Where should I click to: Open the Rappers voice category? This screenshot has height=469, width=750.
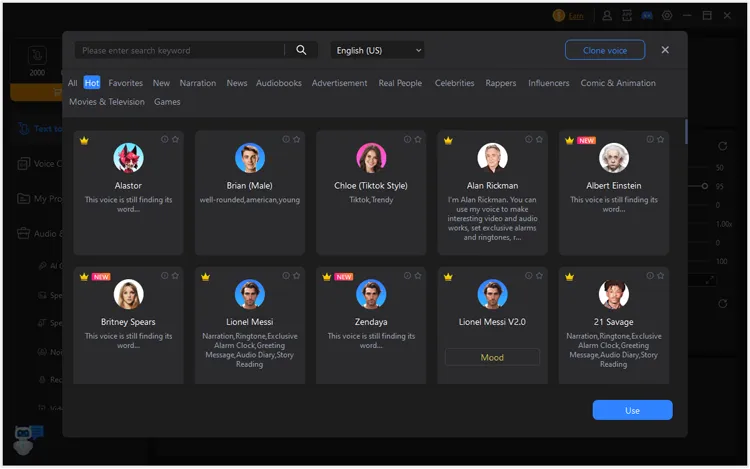(501, 83)
